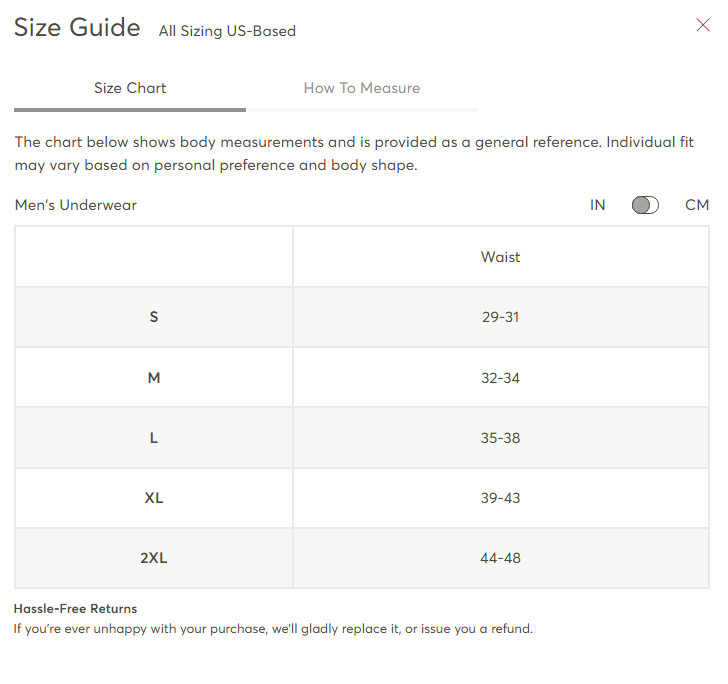Click the CM unit label
This screenshot has height=684, width=728.
697,205
